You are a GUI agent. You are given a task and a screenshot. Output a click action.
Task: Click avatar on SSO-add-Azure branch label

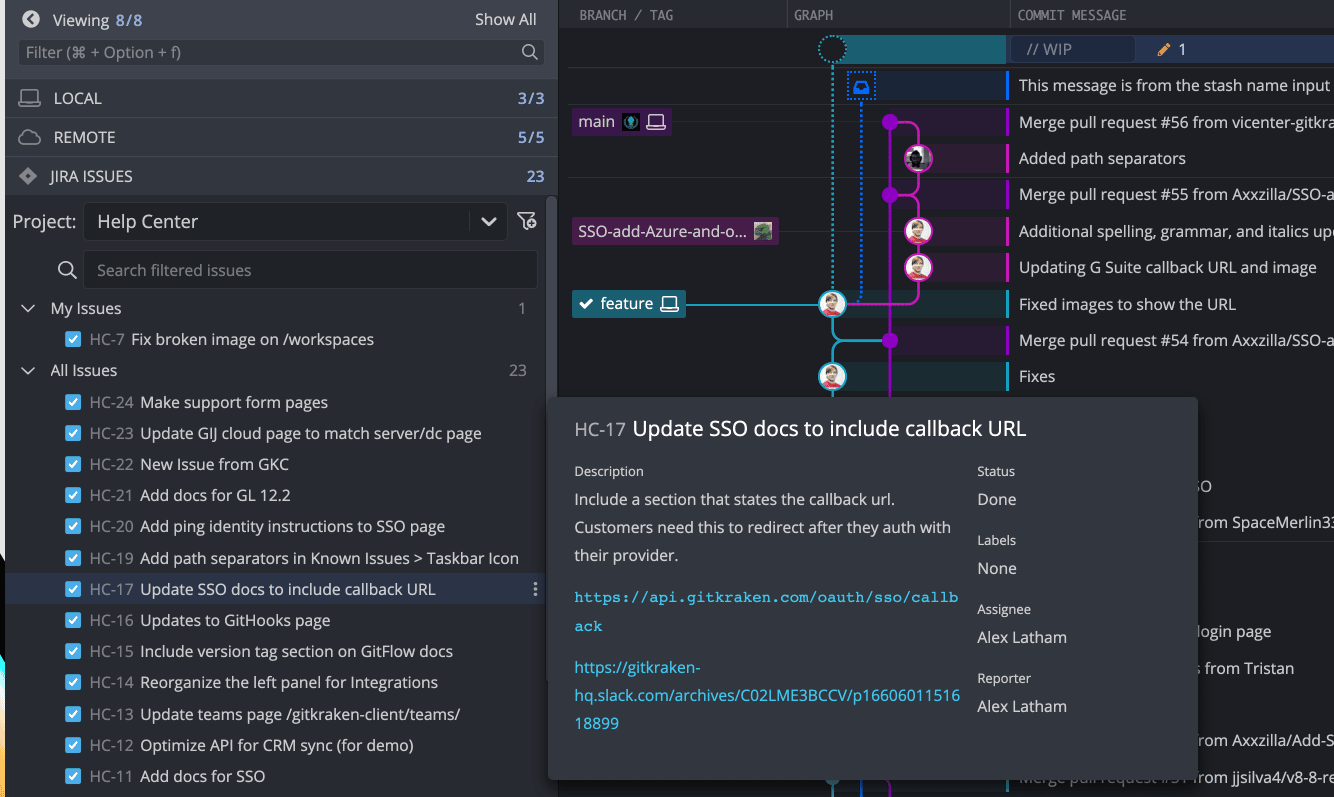[x=763, y=231]
